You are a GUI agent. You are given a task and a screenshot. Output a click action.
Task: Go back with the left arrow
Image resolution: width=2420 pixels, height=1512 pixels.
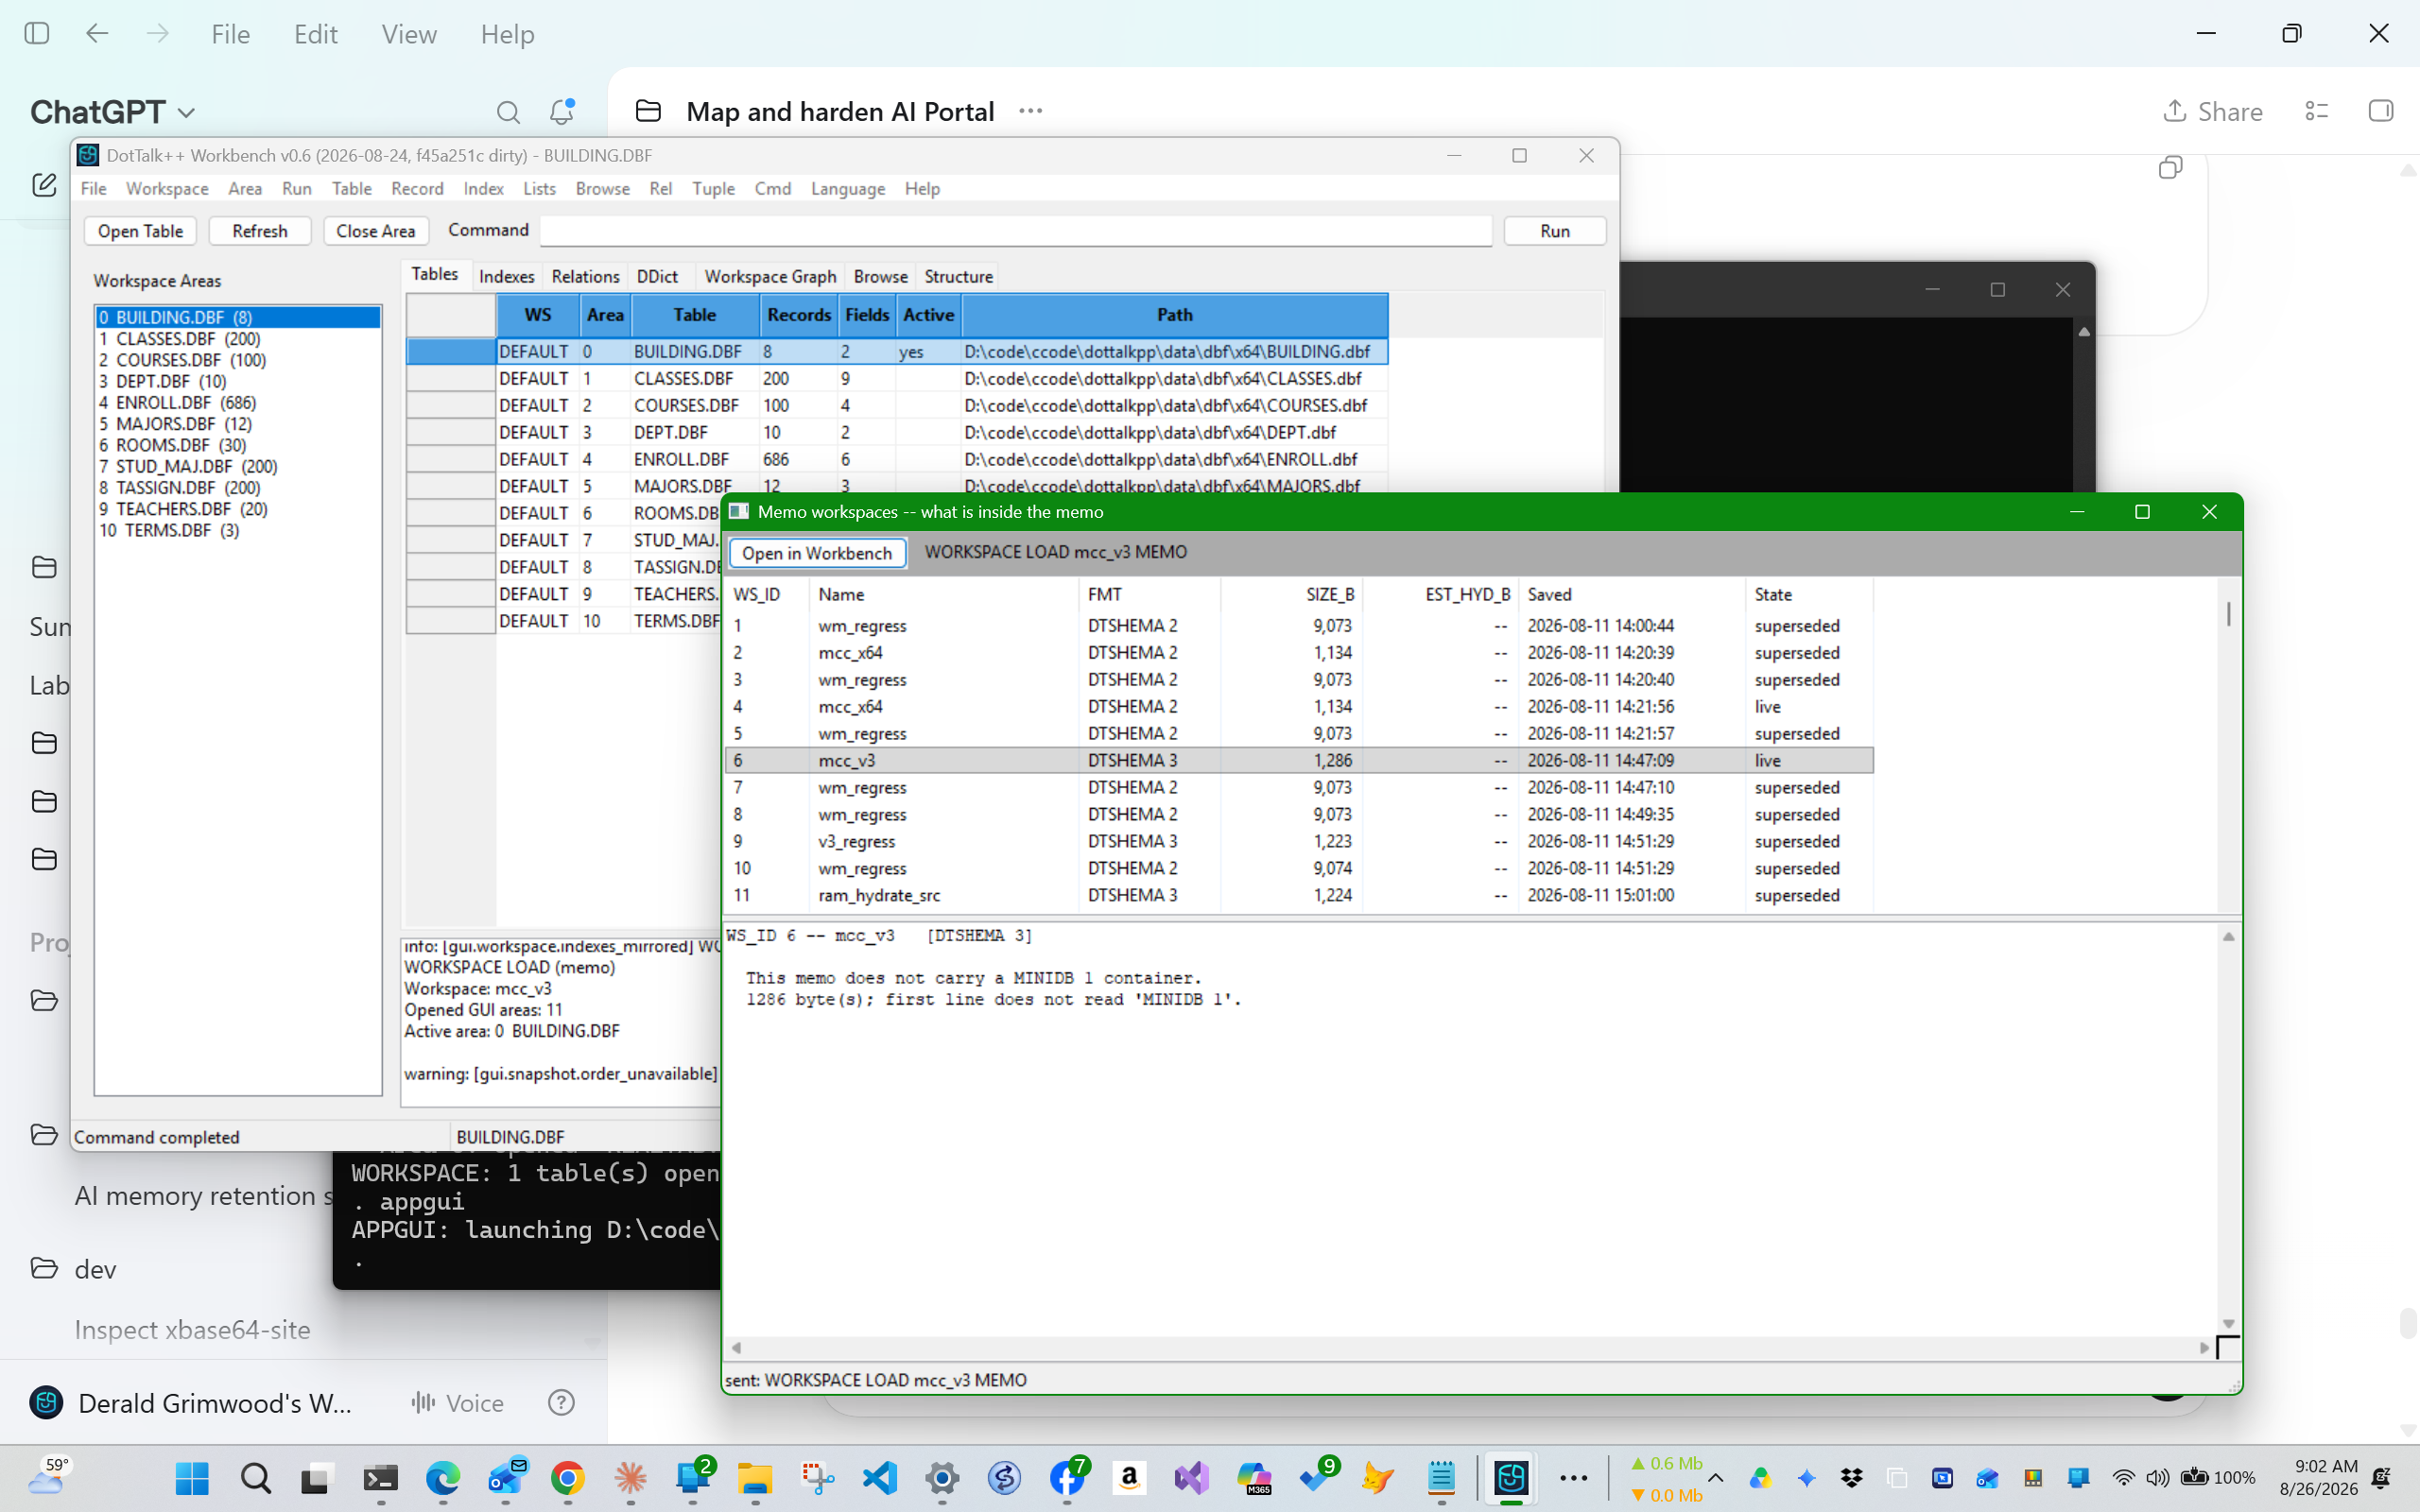coord(97,33)
